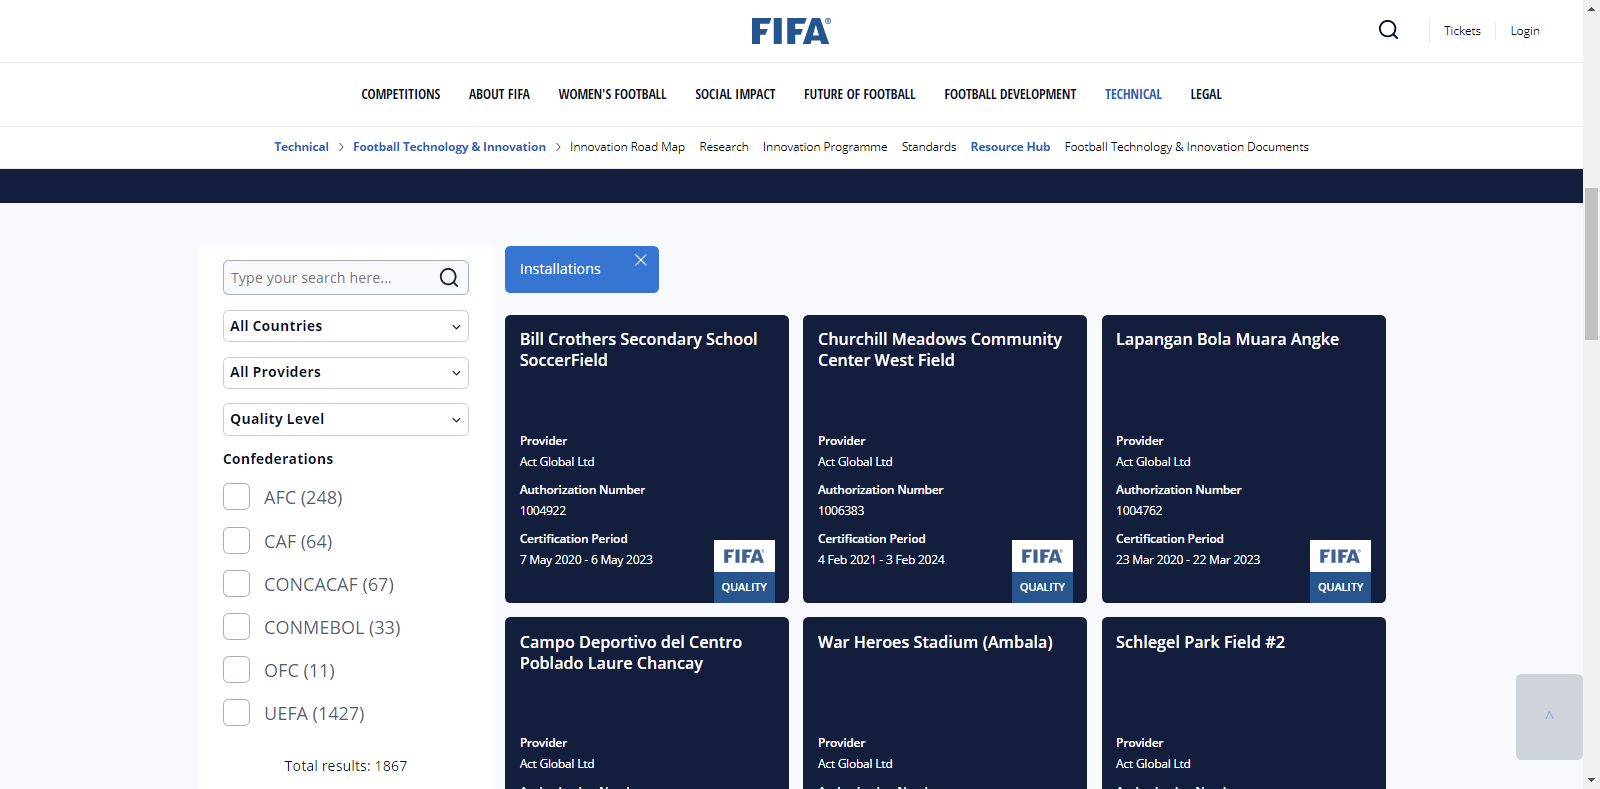
Task: Click FIFA Quality badge on Lapangan Bola card
Action: [1340, 570]
